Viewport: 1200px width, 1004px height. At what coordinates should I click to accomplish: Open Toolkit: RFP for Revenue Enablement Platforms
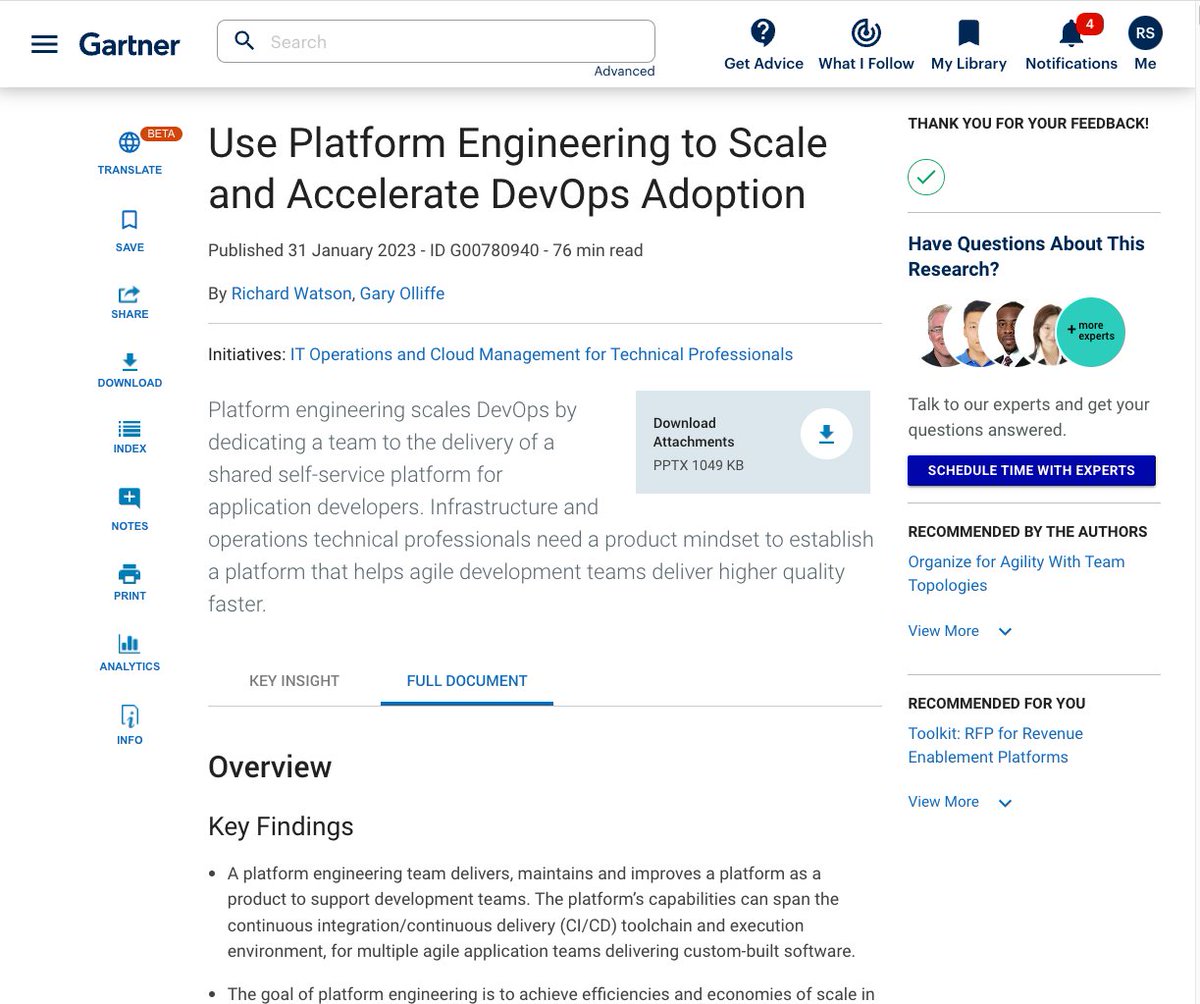click(x=995, y=745)
